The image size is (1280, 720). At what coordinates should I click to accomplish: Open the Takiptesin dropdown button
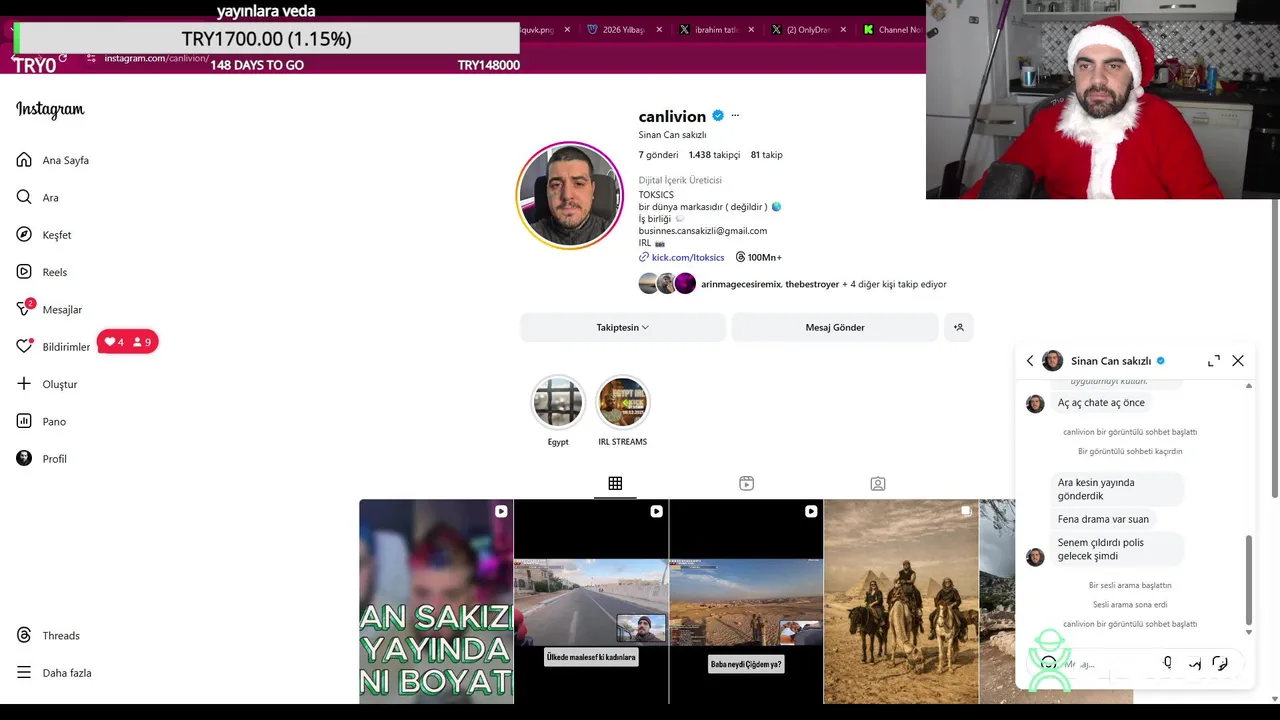[x=623, y=327]
